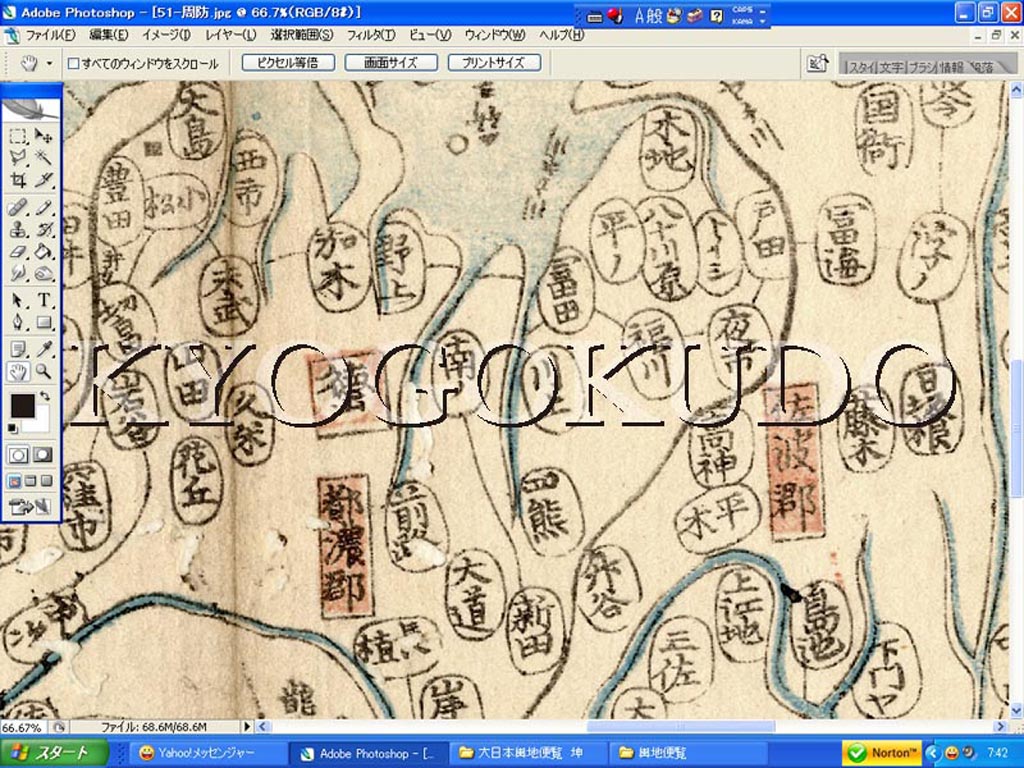1024x768 pixels.
Task: Jump to ImageReady from toolbox bottom
Action: tap(31, 506)
